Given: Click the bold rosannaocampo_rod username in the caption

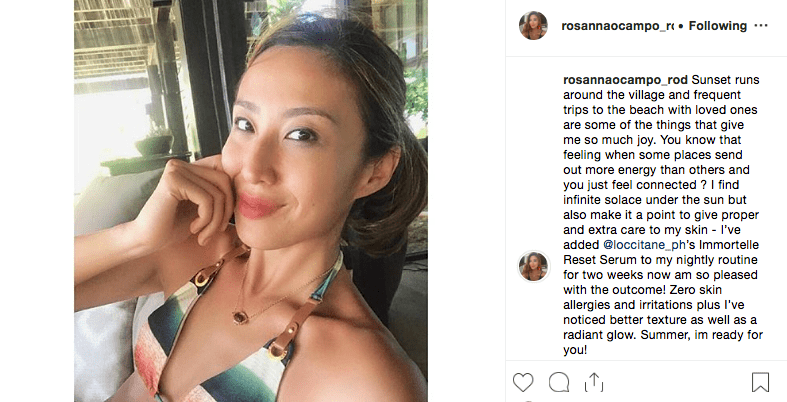Looking at the screenshot, I should [x=626, y=79].
